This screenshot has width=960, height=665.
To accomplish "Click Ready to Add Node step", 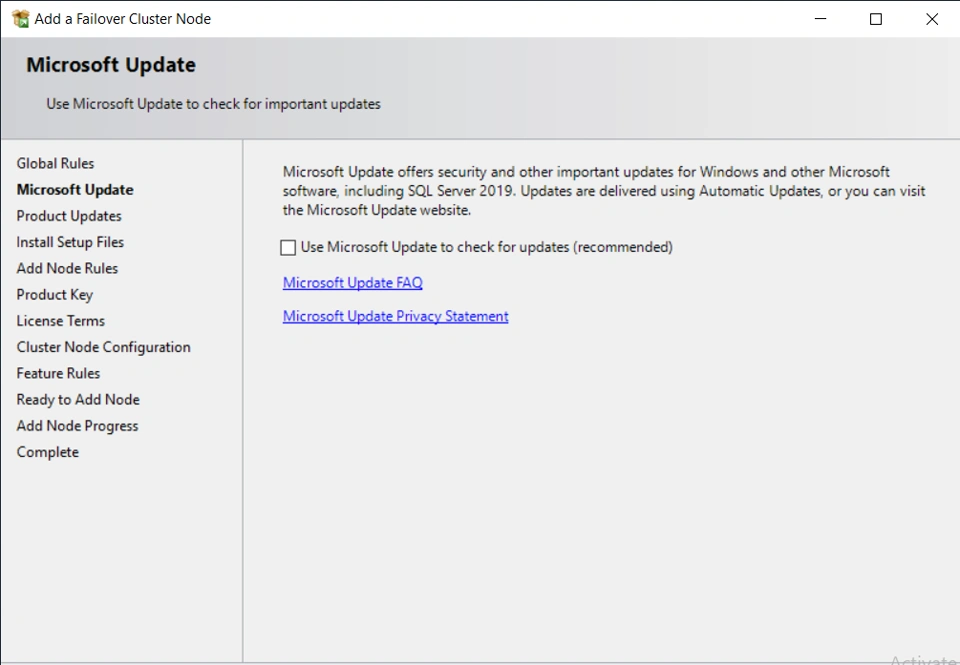I will [x=78, y=399].
